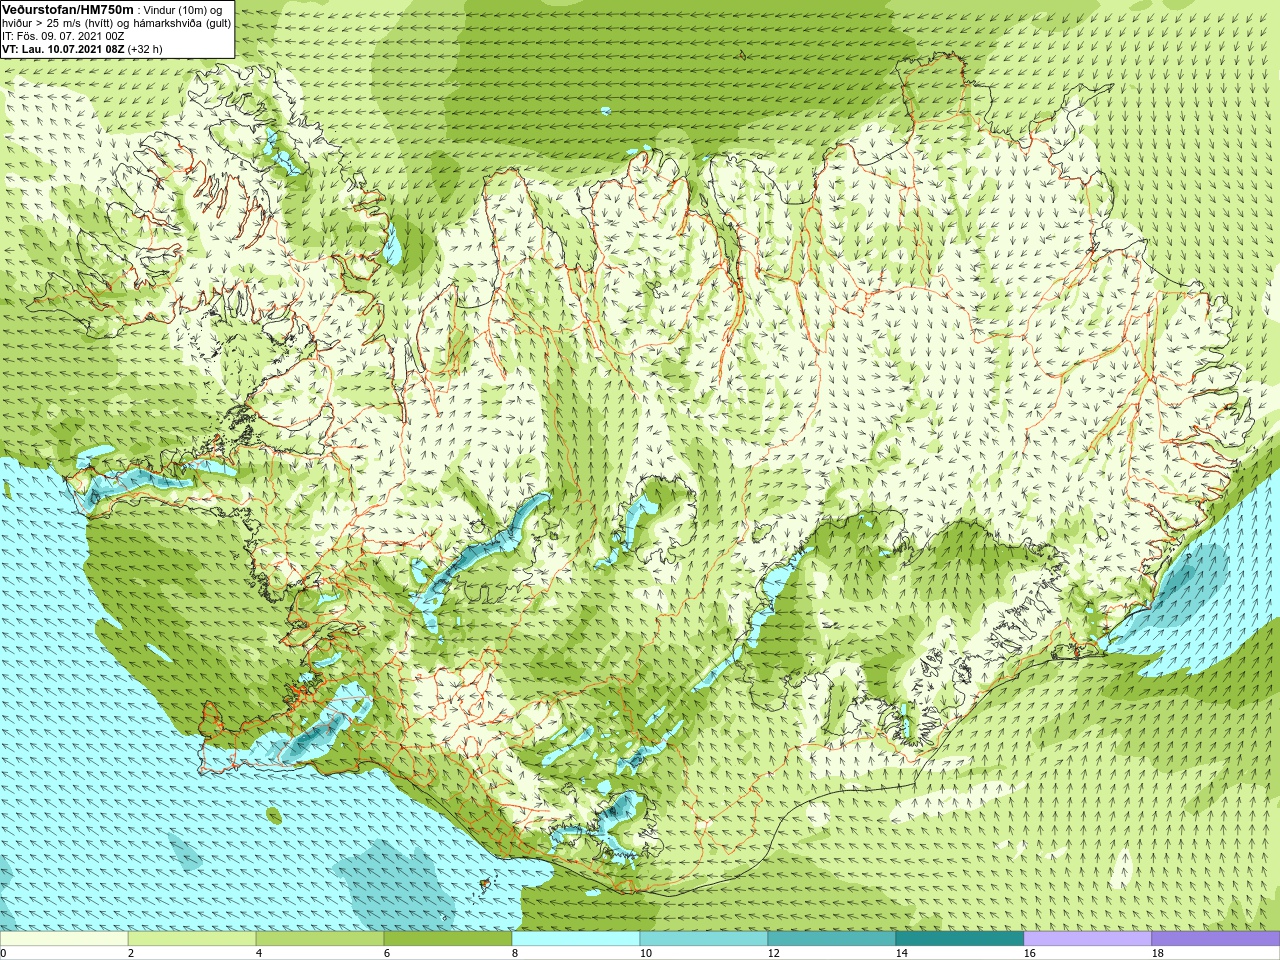Click the light cyan 8–10 m/s legend swatch
This screenshot has width=1280, height=960.
pos(576,939)
